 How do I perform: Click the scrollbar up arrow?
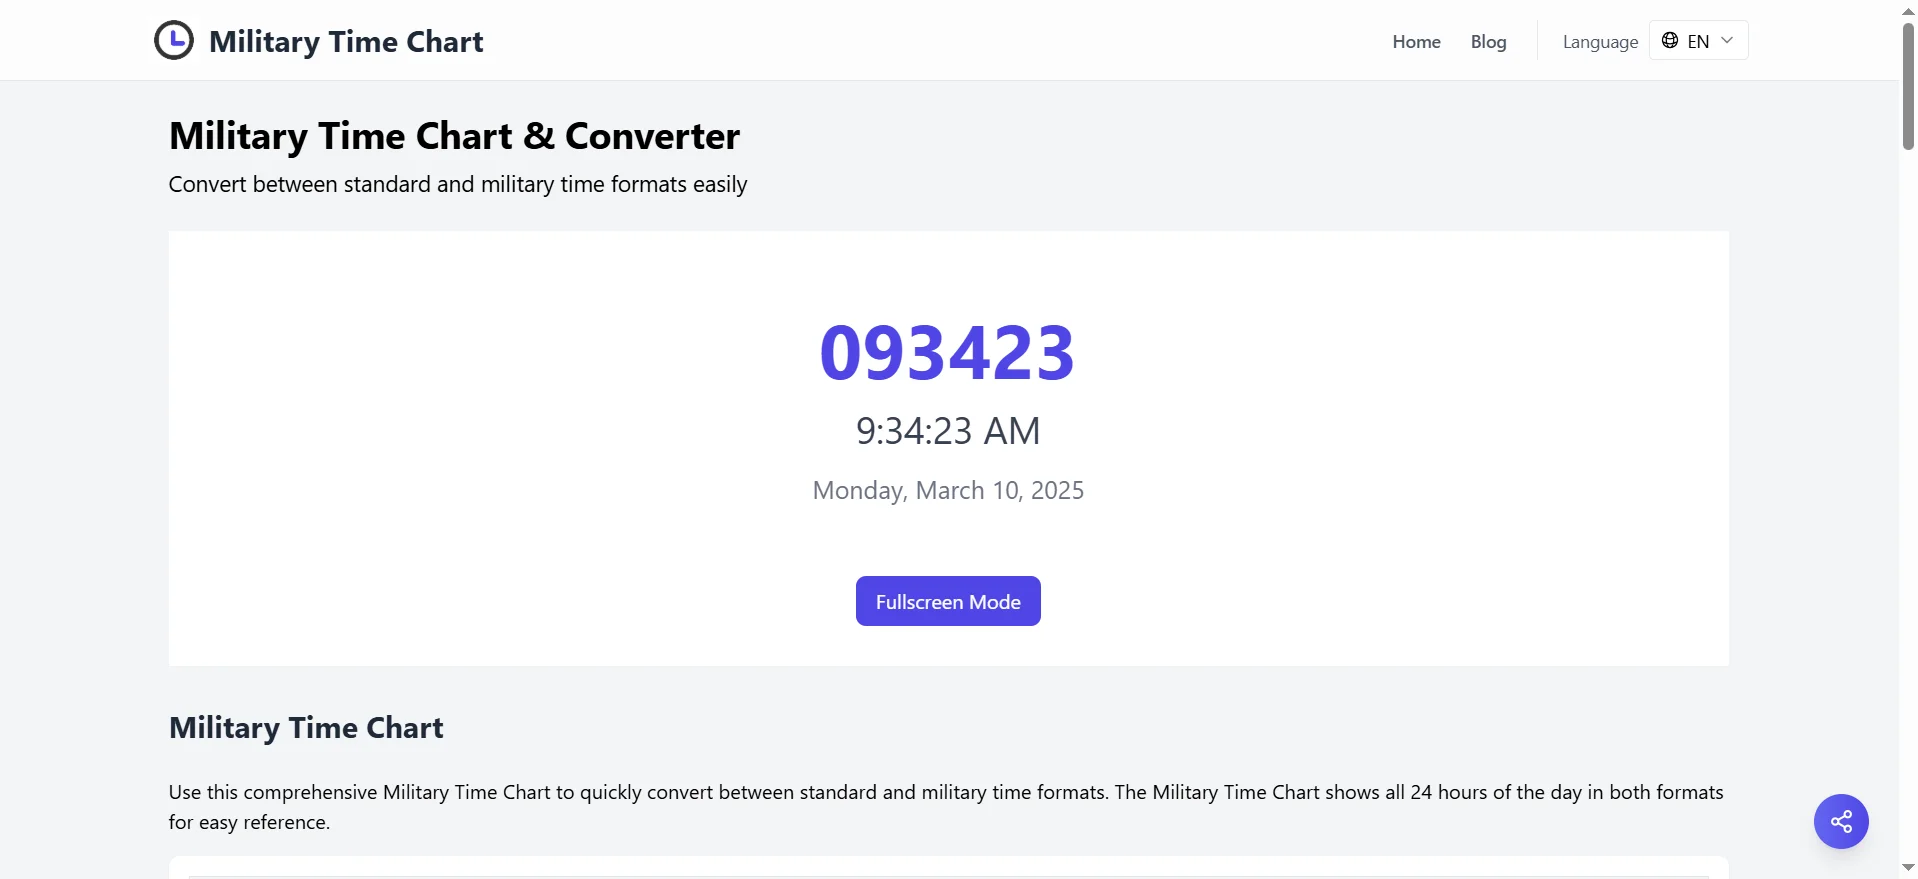click(x=1908, y=10)
